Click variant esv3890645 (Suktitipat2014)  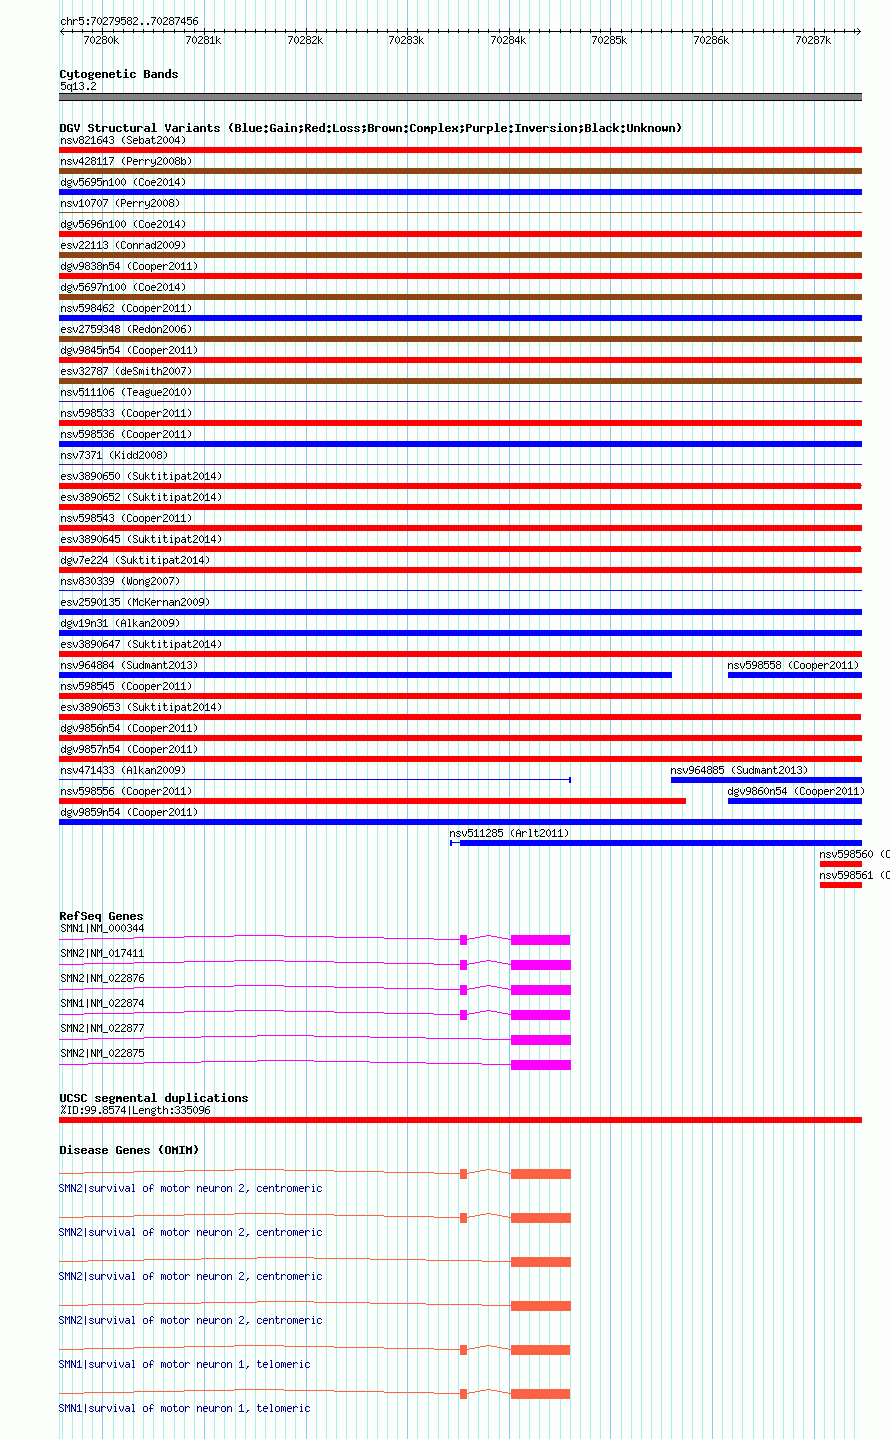pos(141,539)
